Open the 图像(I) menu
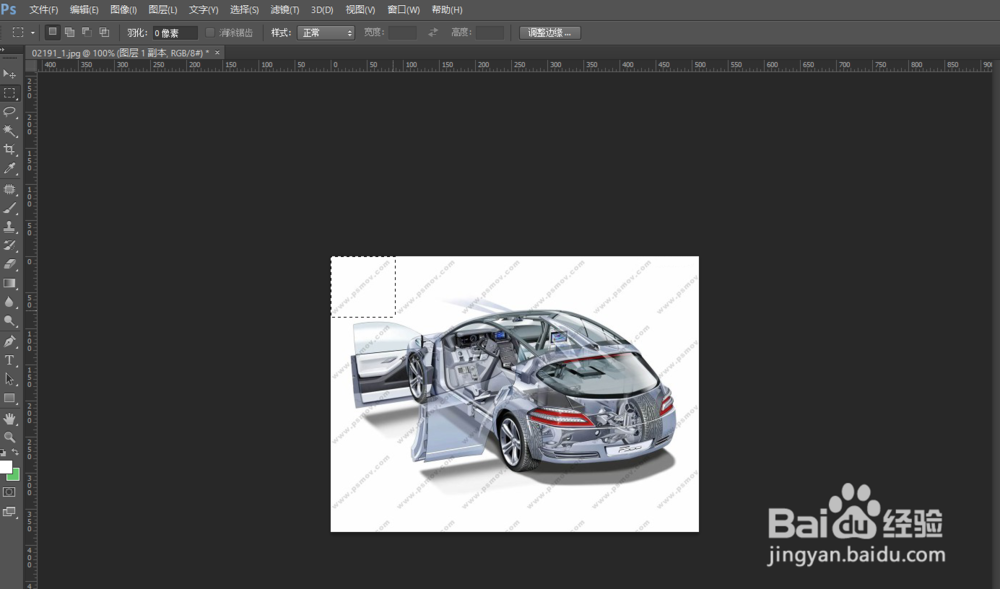Image resolution: width=1000 pixels, height=589 pixels. click(x=124, y=10)
